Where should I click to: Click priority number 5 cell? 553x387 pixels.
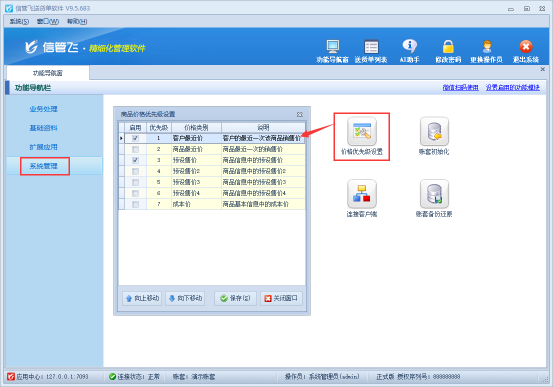159,182
